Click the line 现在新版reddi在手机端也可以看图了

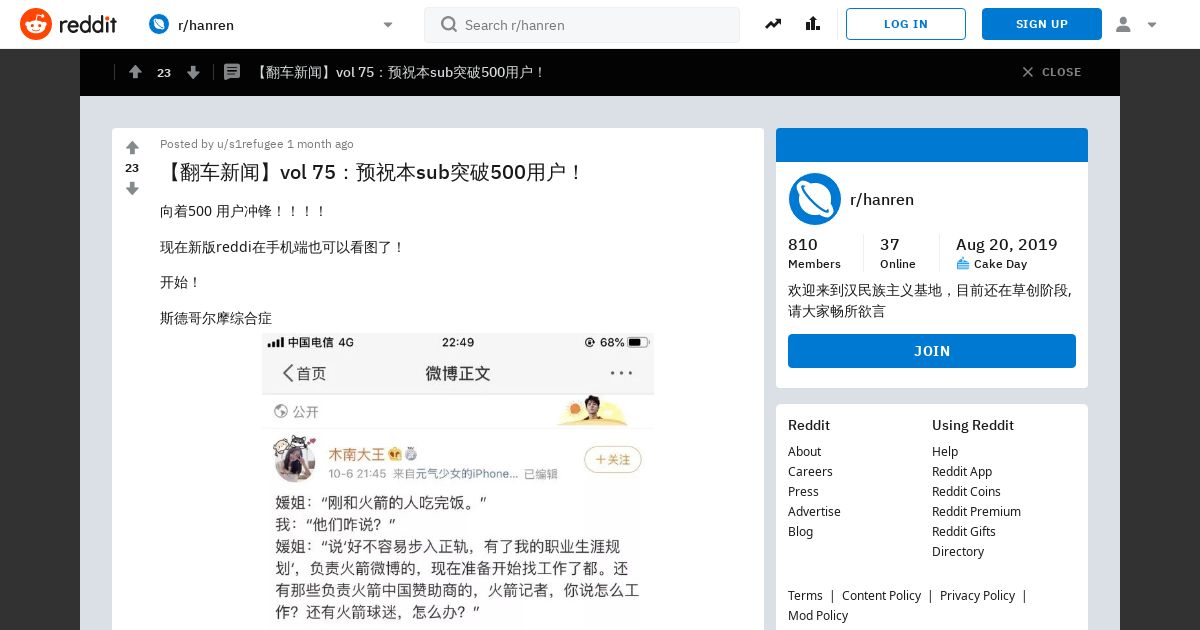point(283,247)
